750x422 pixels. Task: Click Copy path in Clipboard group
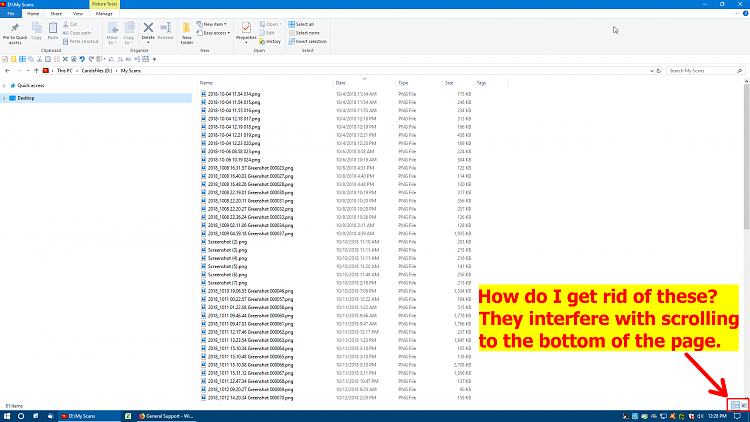point(77,33)
